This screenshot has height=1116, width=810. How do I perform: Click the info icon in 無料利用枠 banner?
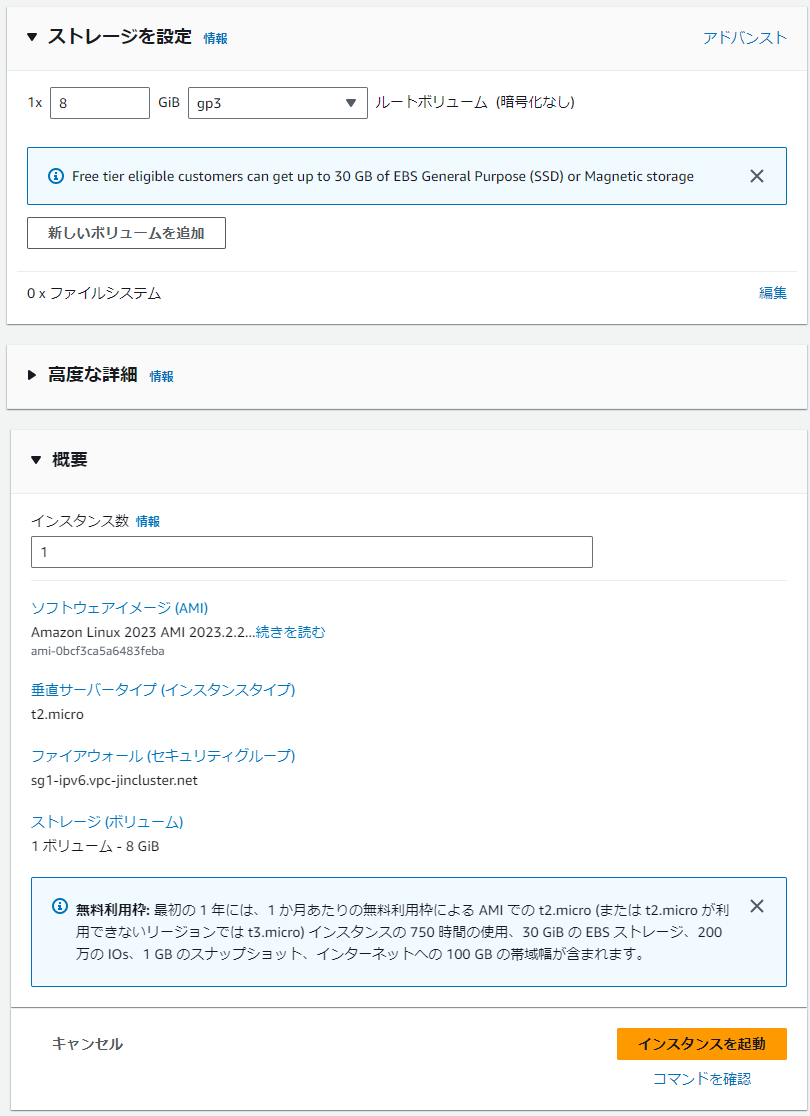tap(60, 907)
